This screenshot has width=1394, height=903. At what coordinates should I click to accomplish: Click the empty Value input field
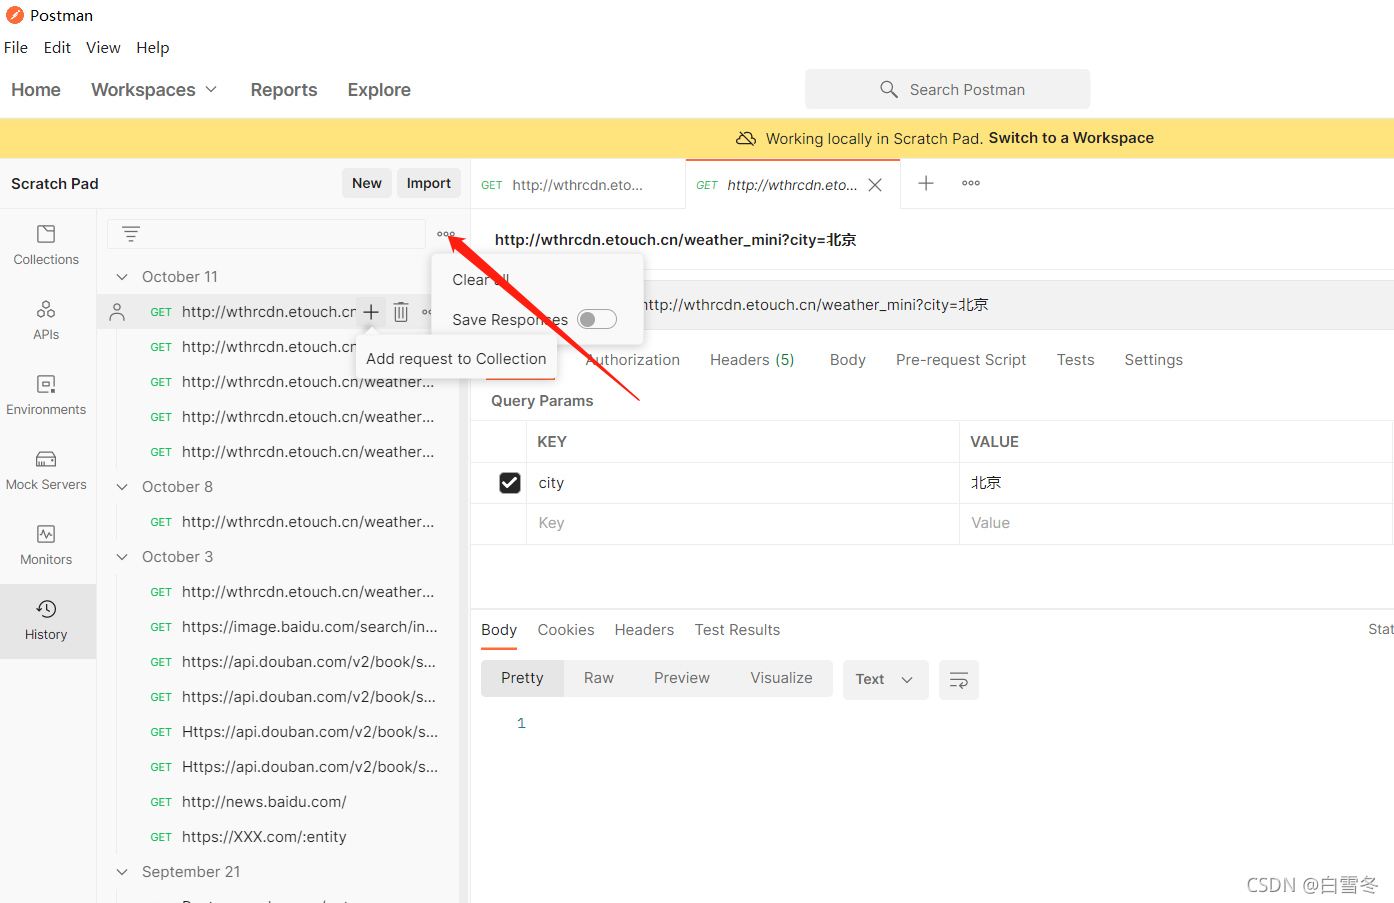click(x=1175, y=524)
